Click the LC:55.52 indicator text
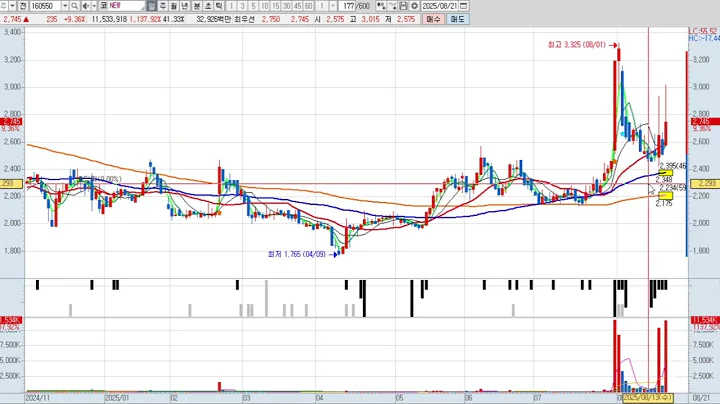Screen dimensions: 720x404 tap(703, 31)
